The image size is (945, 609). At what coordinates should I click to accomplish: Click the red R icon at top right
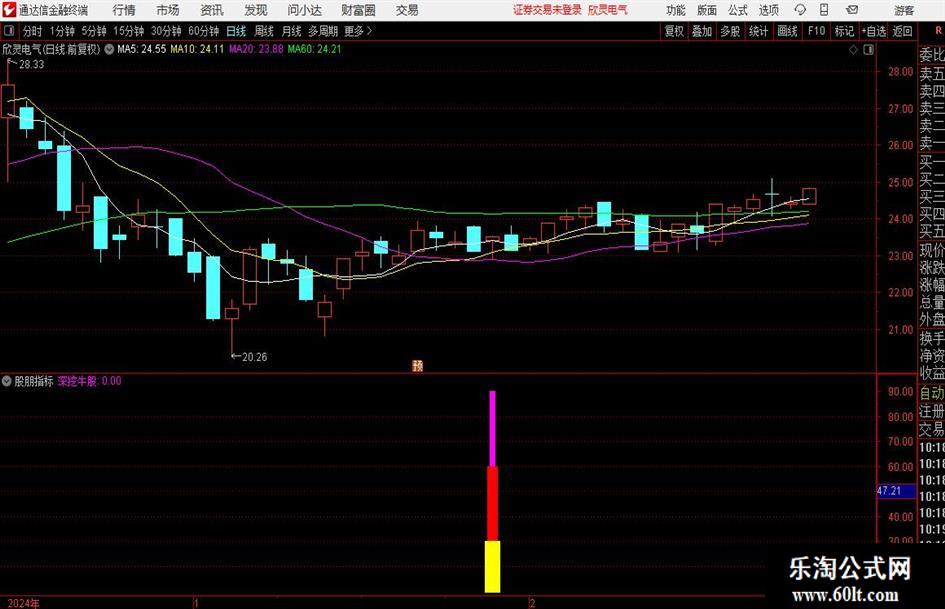point(938,30)
